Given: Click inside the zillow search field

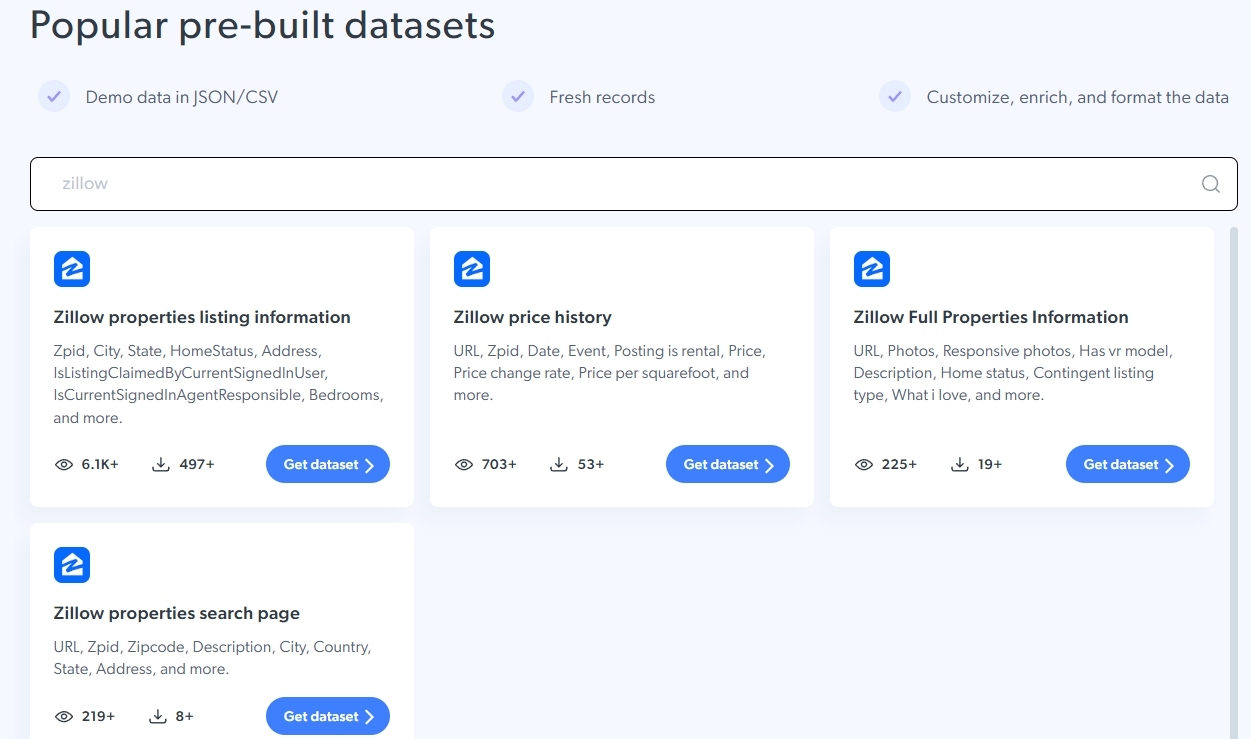Looking at the screenshot, I should 400,183.
